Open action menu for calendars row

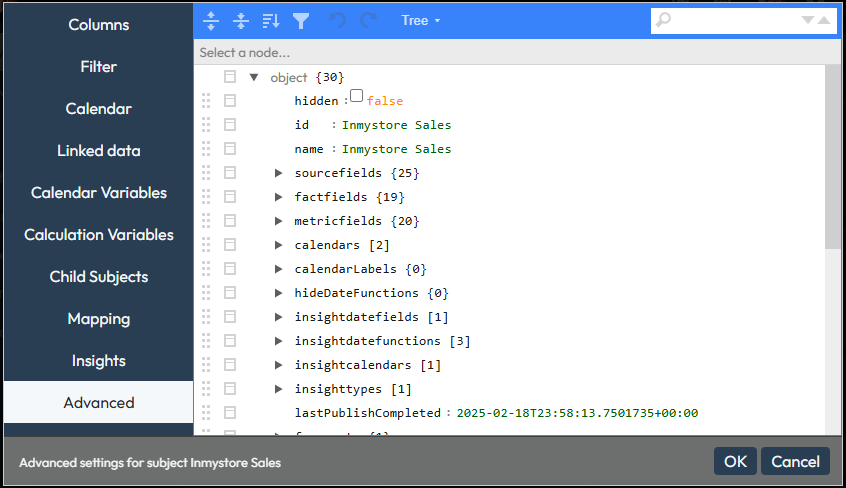[230, 245]
